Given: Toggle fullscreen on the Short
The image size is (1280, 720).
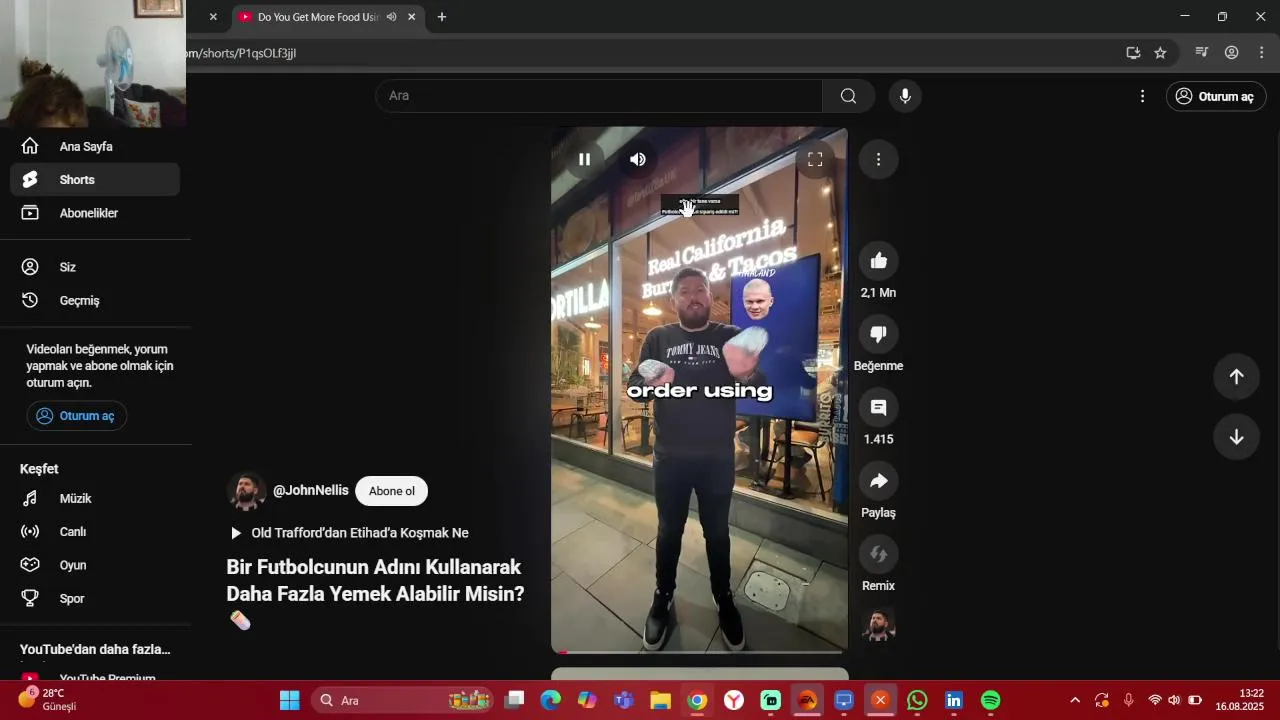Looking at the screenshot, I should [x=815, y=159].
